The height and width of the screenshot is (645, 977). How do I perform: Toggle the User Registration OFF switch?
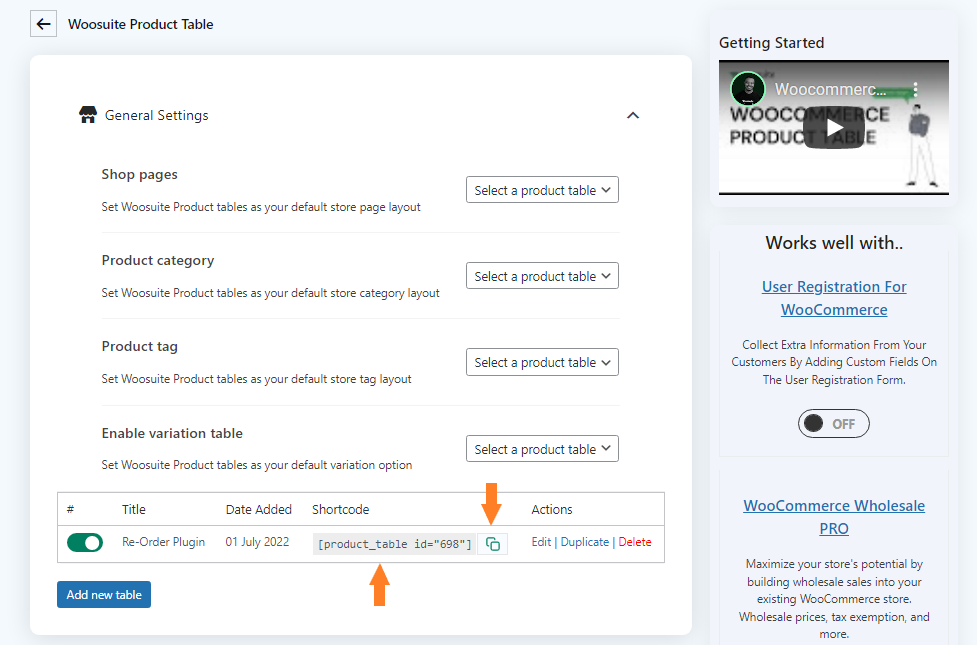(834, 424)
